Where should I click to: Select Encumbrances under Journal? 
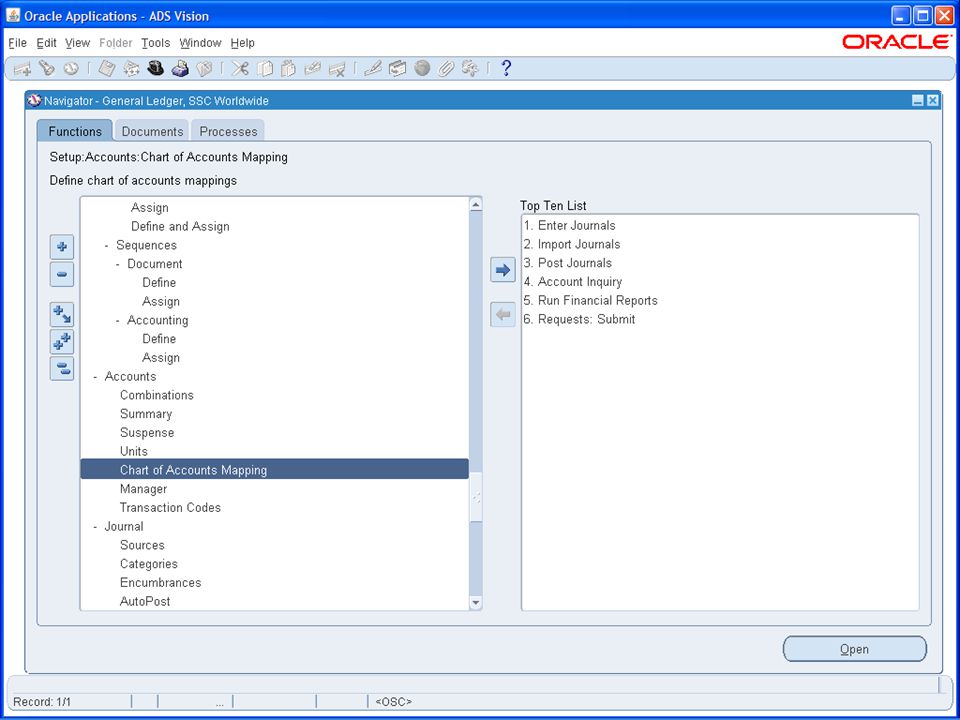point(160,582)
